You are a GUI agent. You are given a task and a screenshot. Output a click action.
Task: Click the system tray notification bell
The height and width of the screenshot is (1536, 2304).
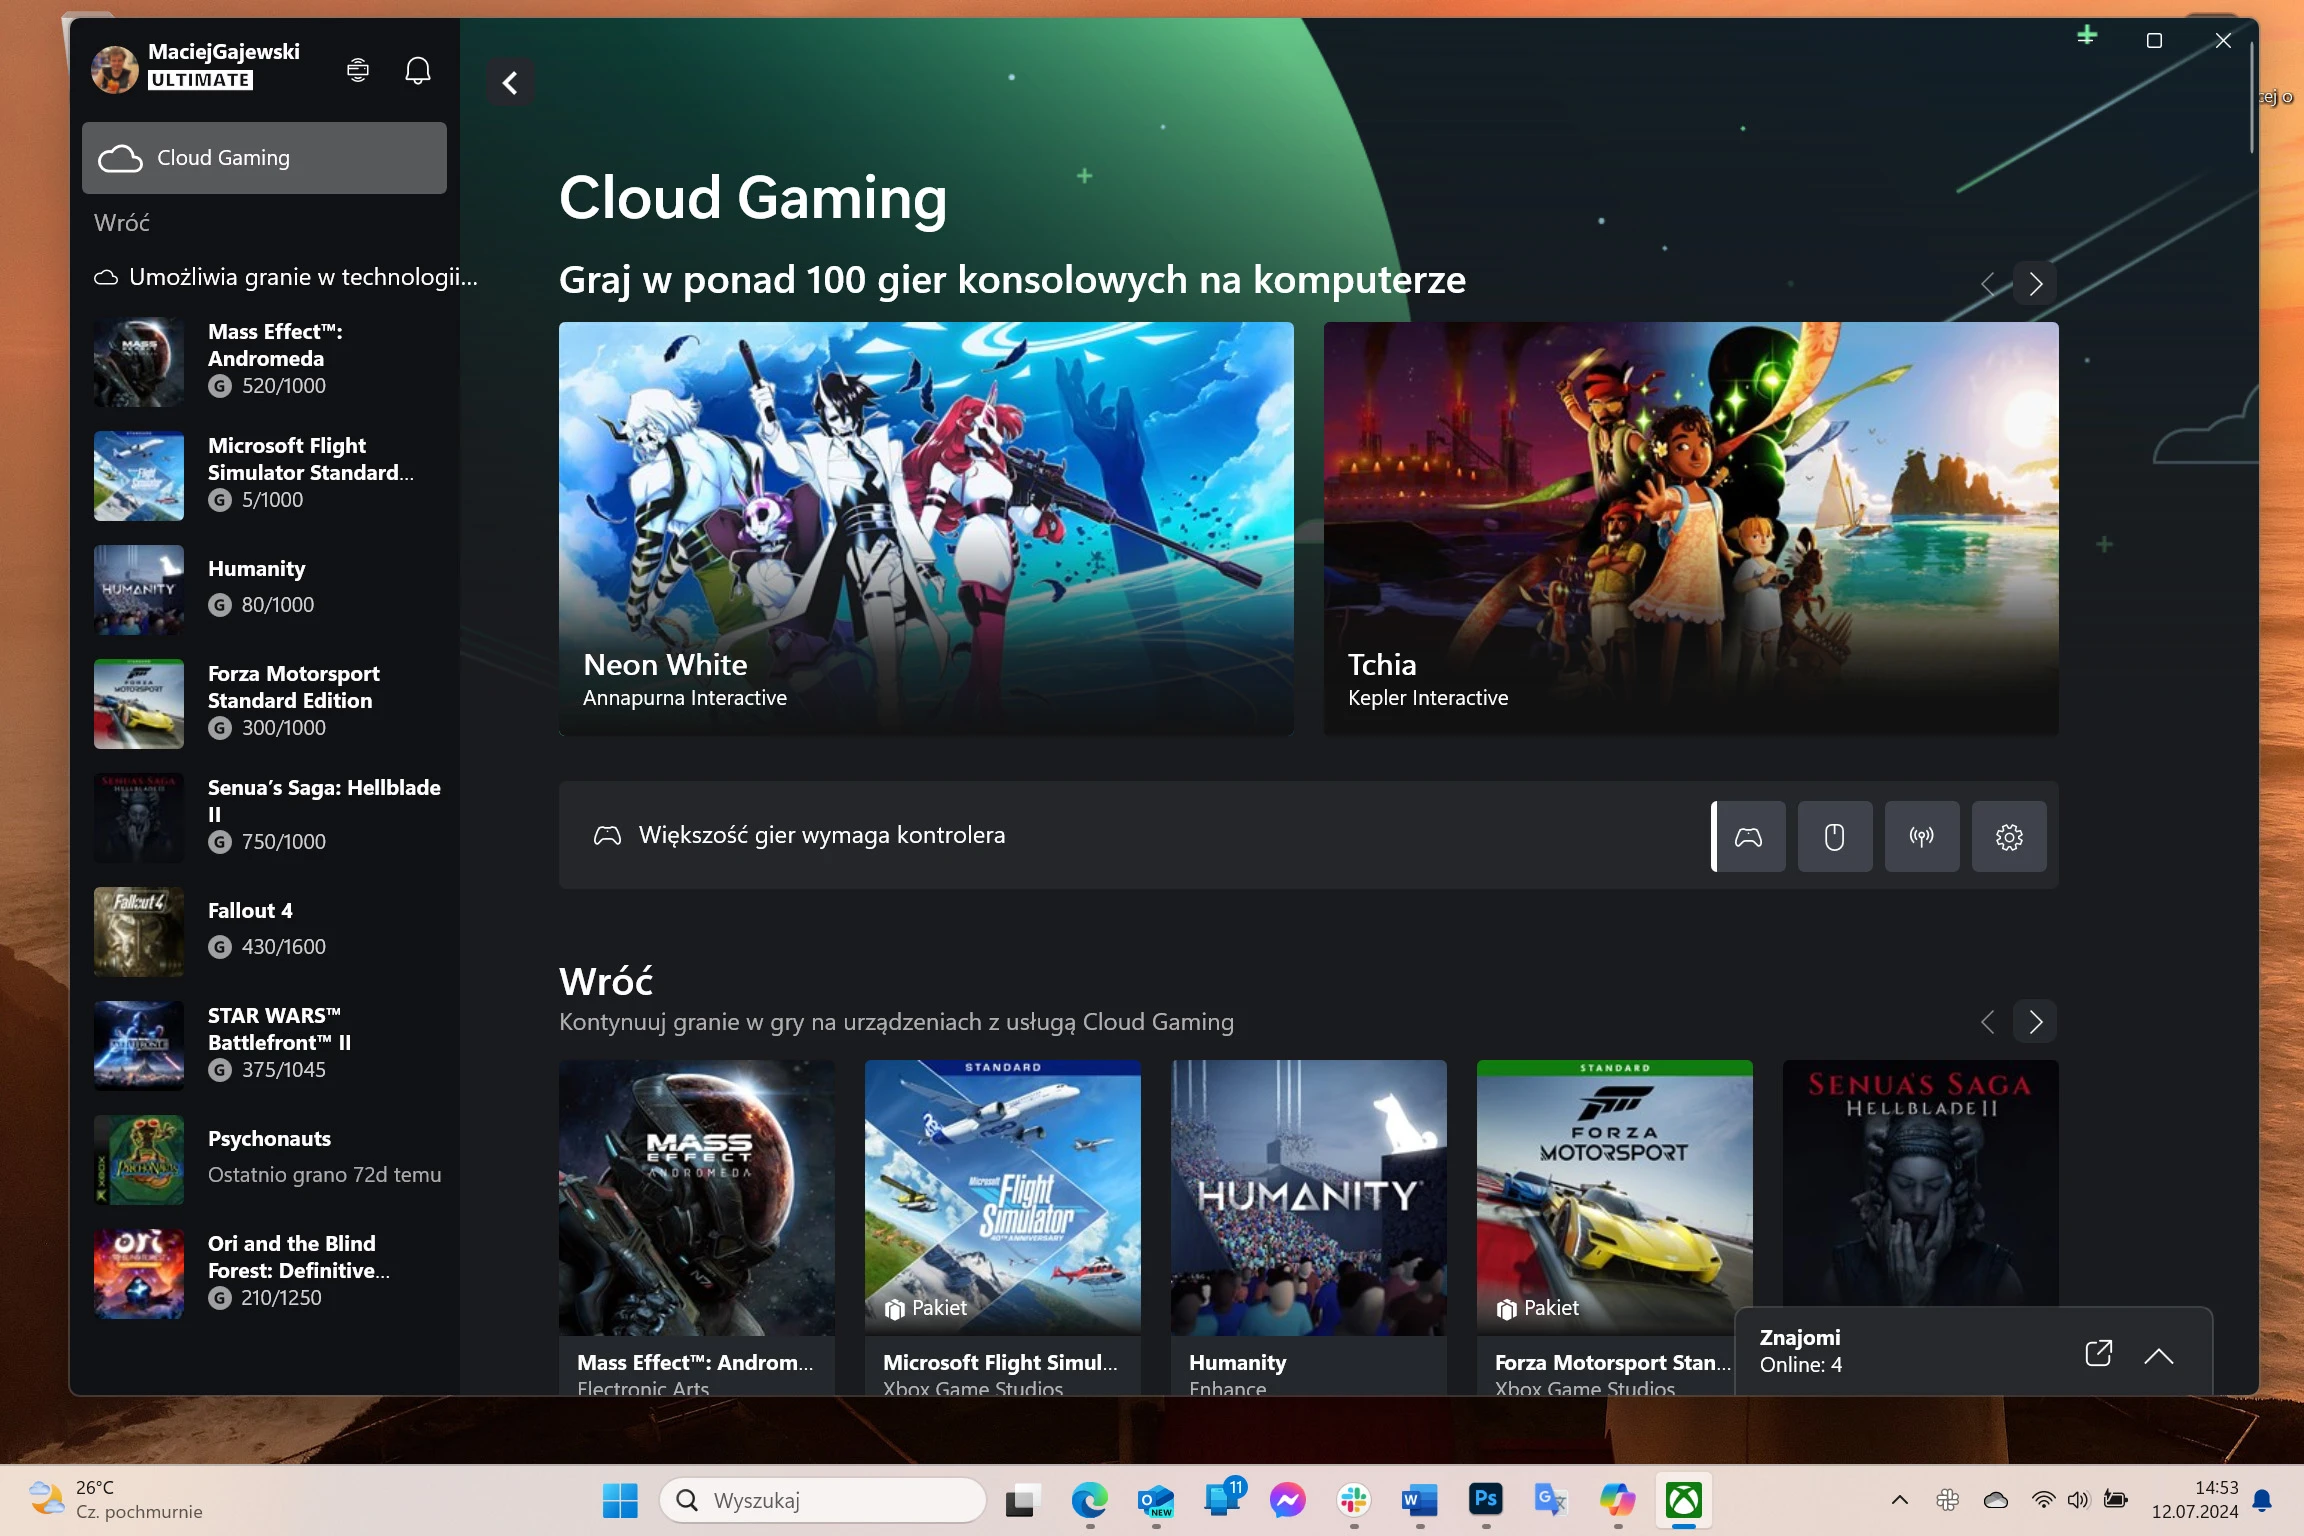tap(2263, 1500)
